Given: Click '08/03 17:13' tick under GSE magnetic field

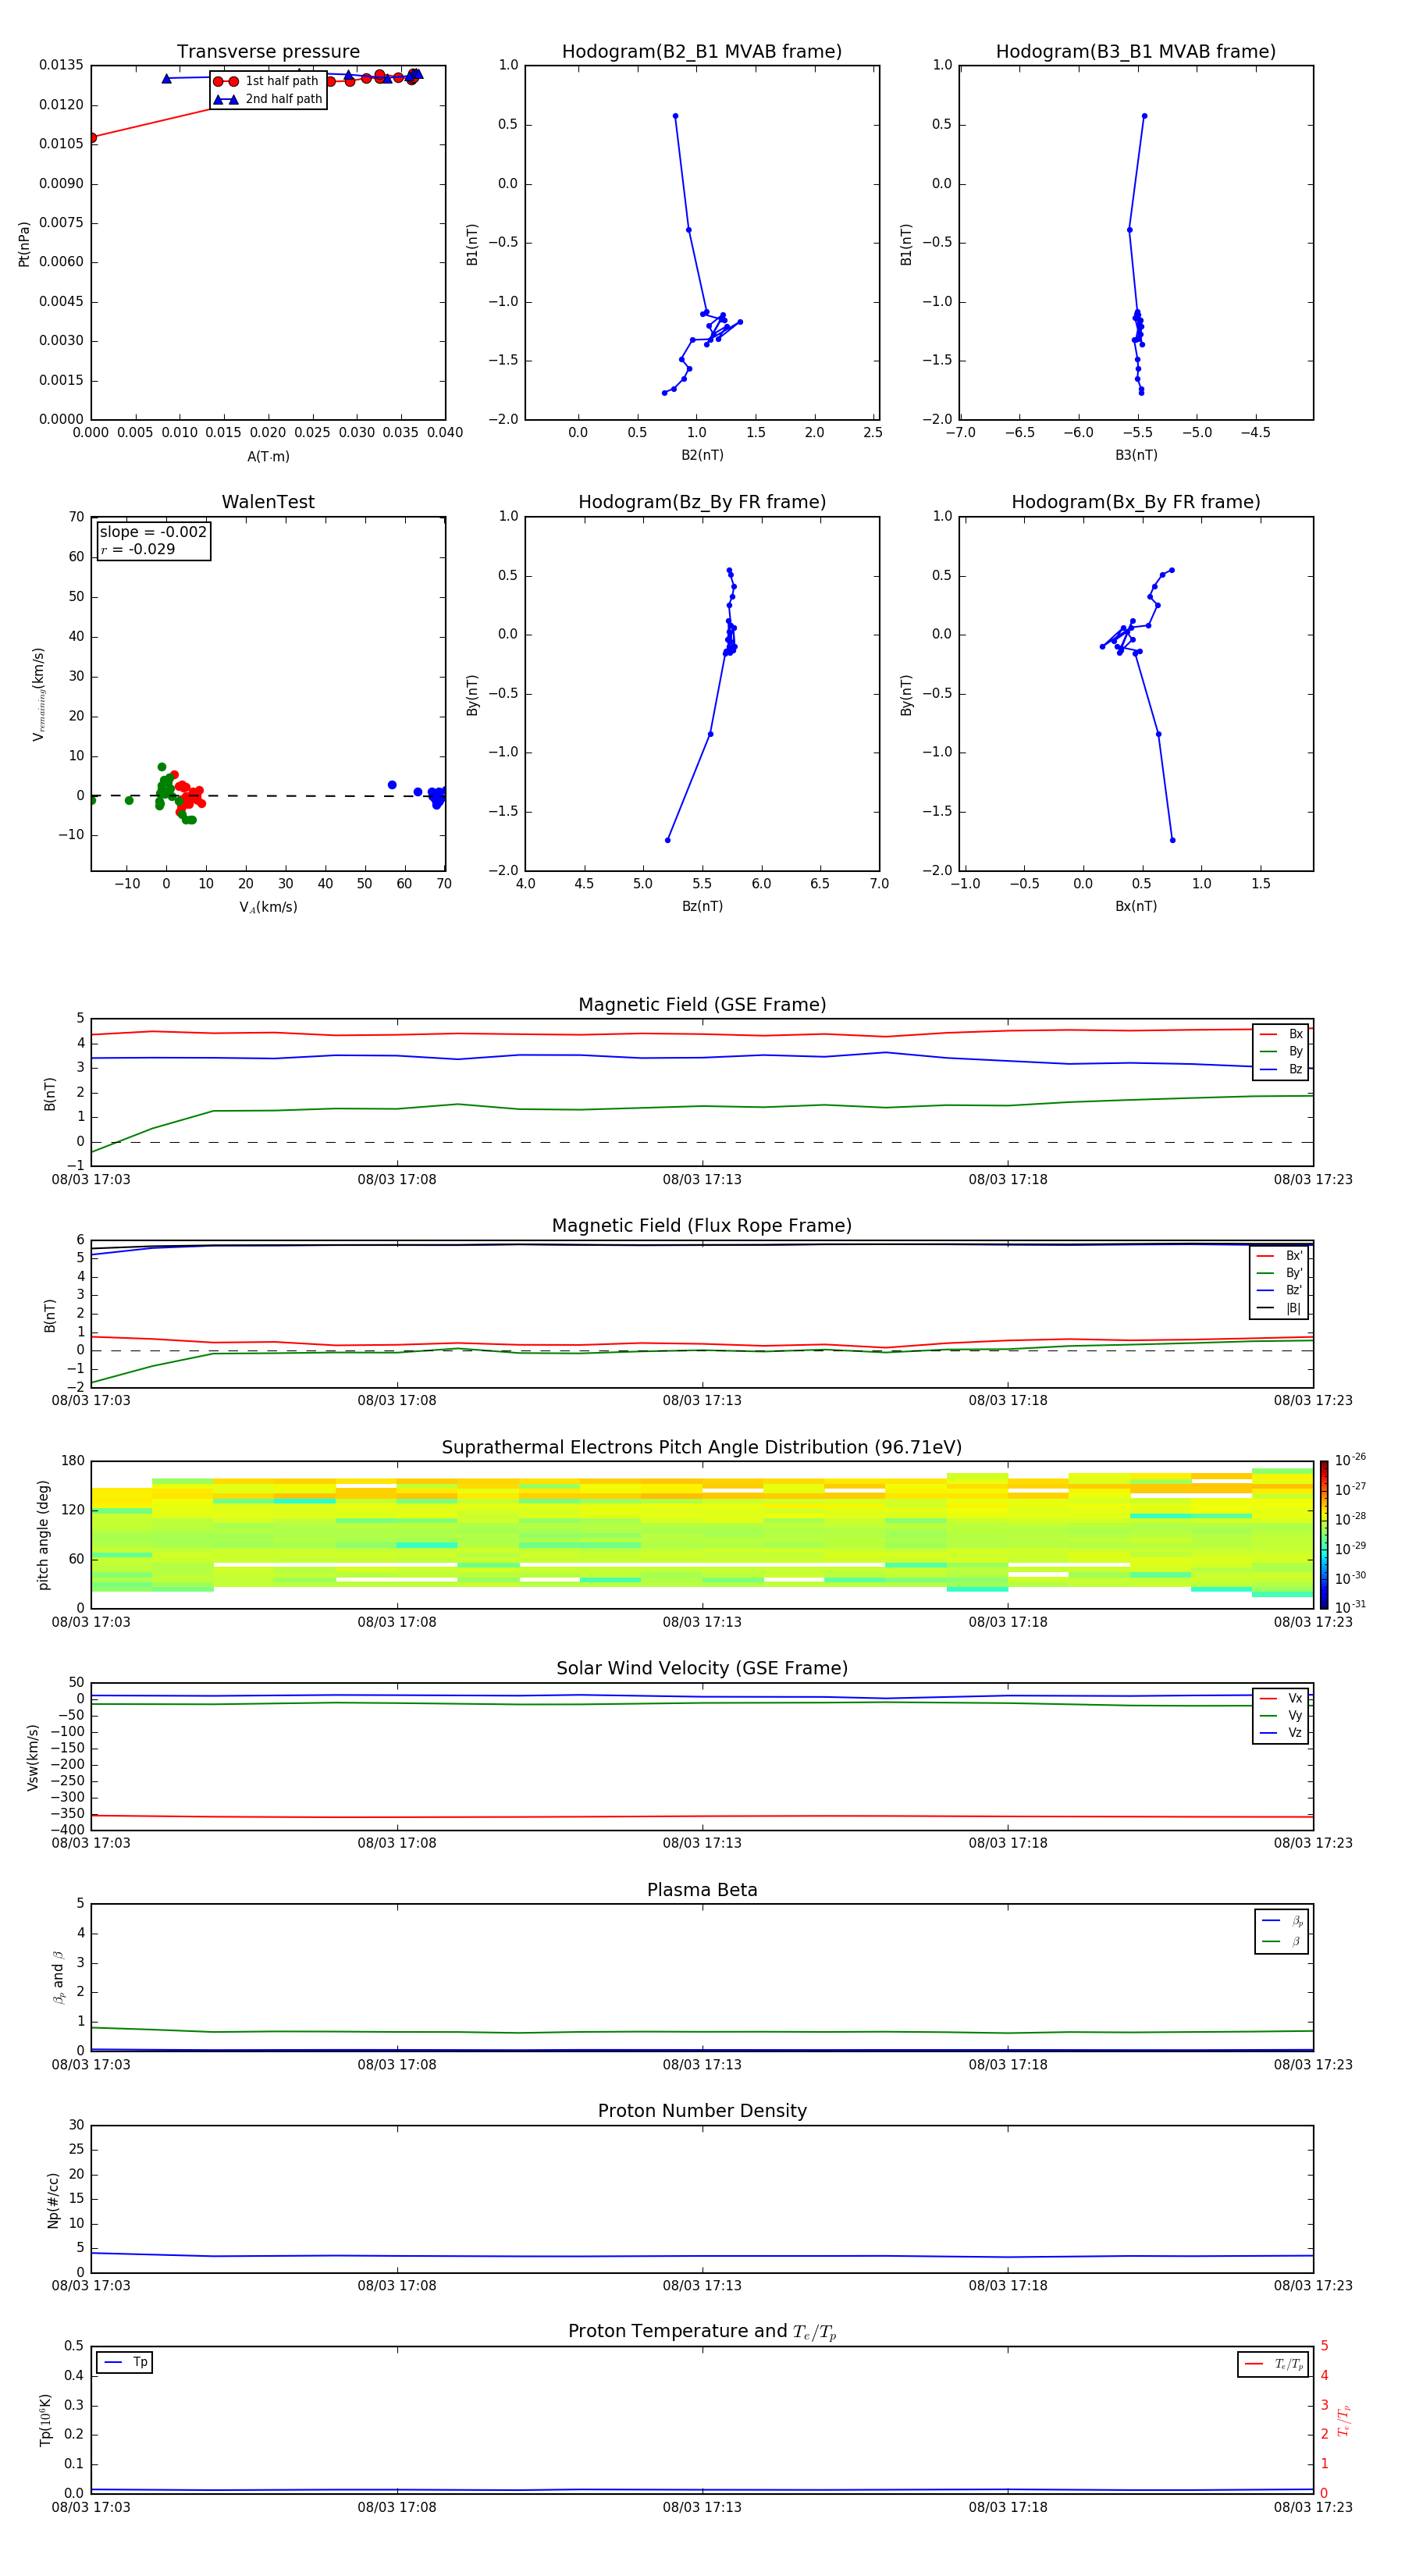Looking at the screenshot, I should pyautogui.click(x=702, y=1180).
